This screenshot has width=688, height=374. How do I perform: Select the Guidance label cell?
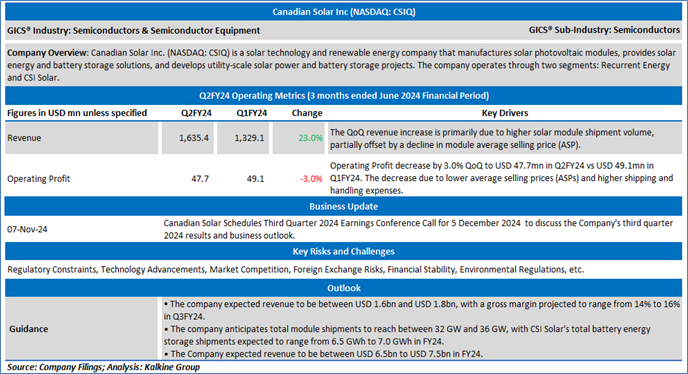(81, 329)
